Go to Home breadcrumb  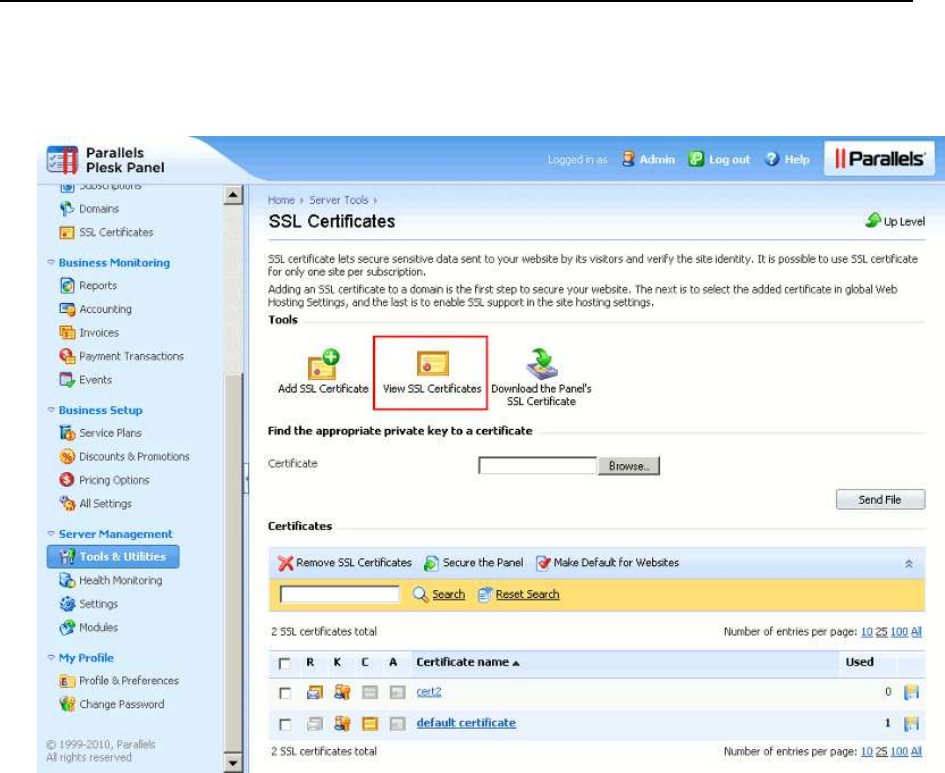click(281, 200)
